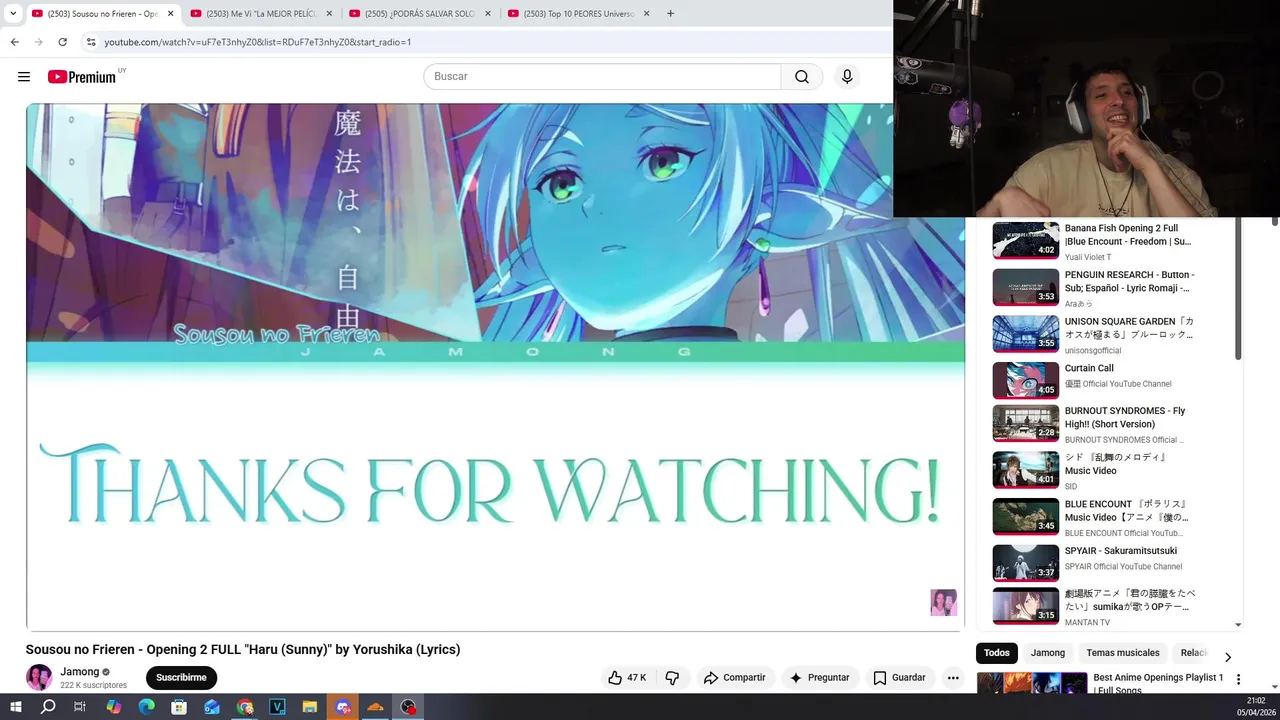
Task: Dislike the video with thumbs down
Action: pyautogui.click(x=672, y=678)
